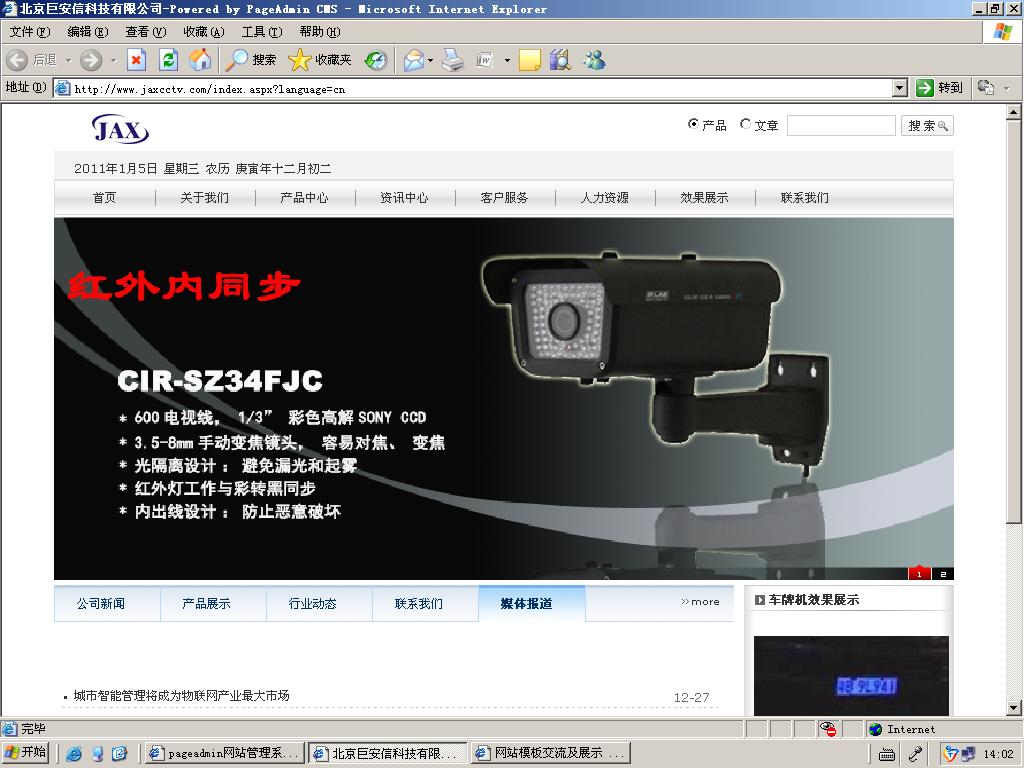Click the page icon in address bar
This screenshot has height=768, width=1024.
63,88
